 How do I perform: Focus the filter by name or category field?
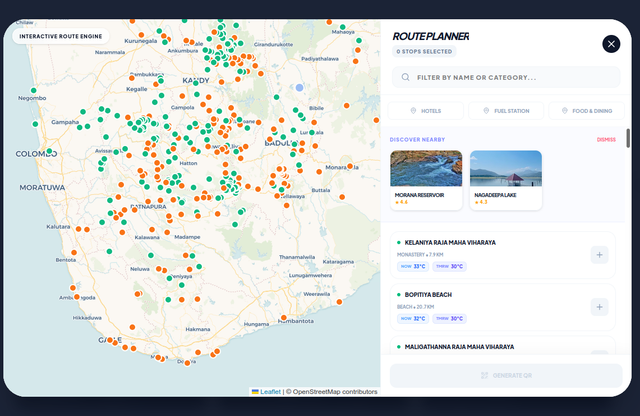coord(506,77)
